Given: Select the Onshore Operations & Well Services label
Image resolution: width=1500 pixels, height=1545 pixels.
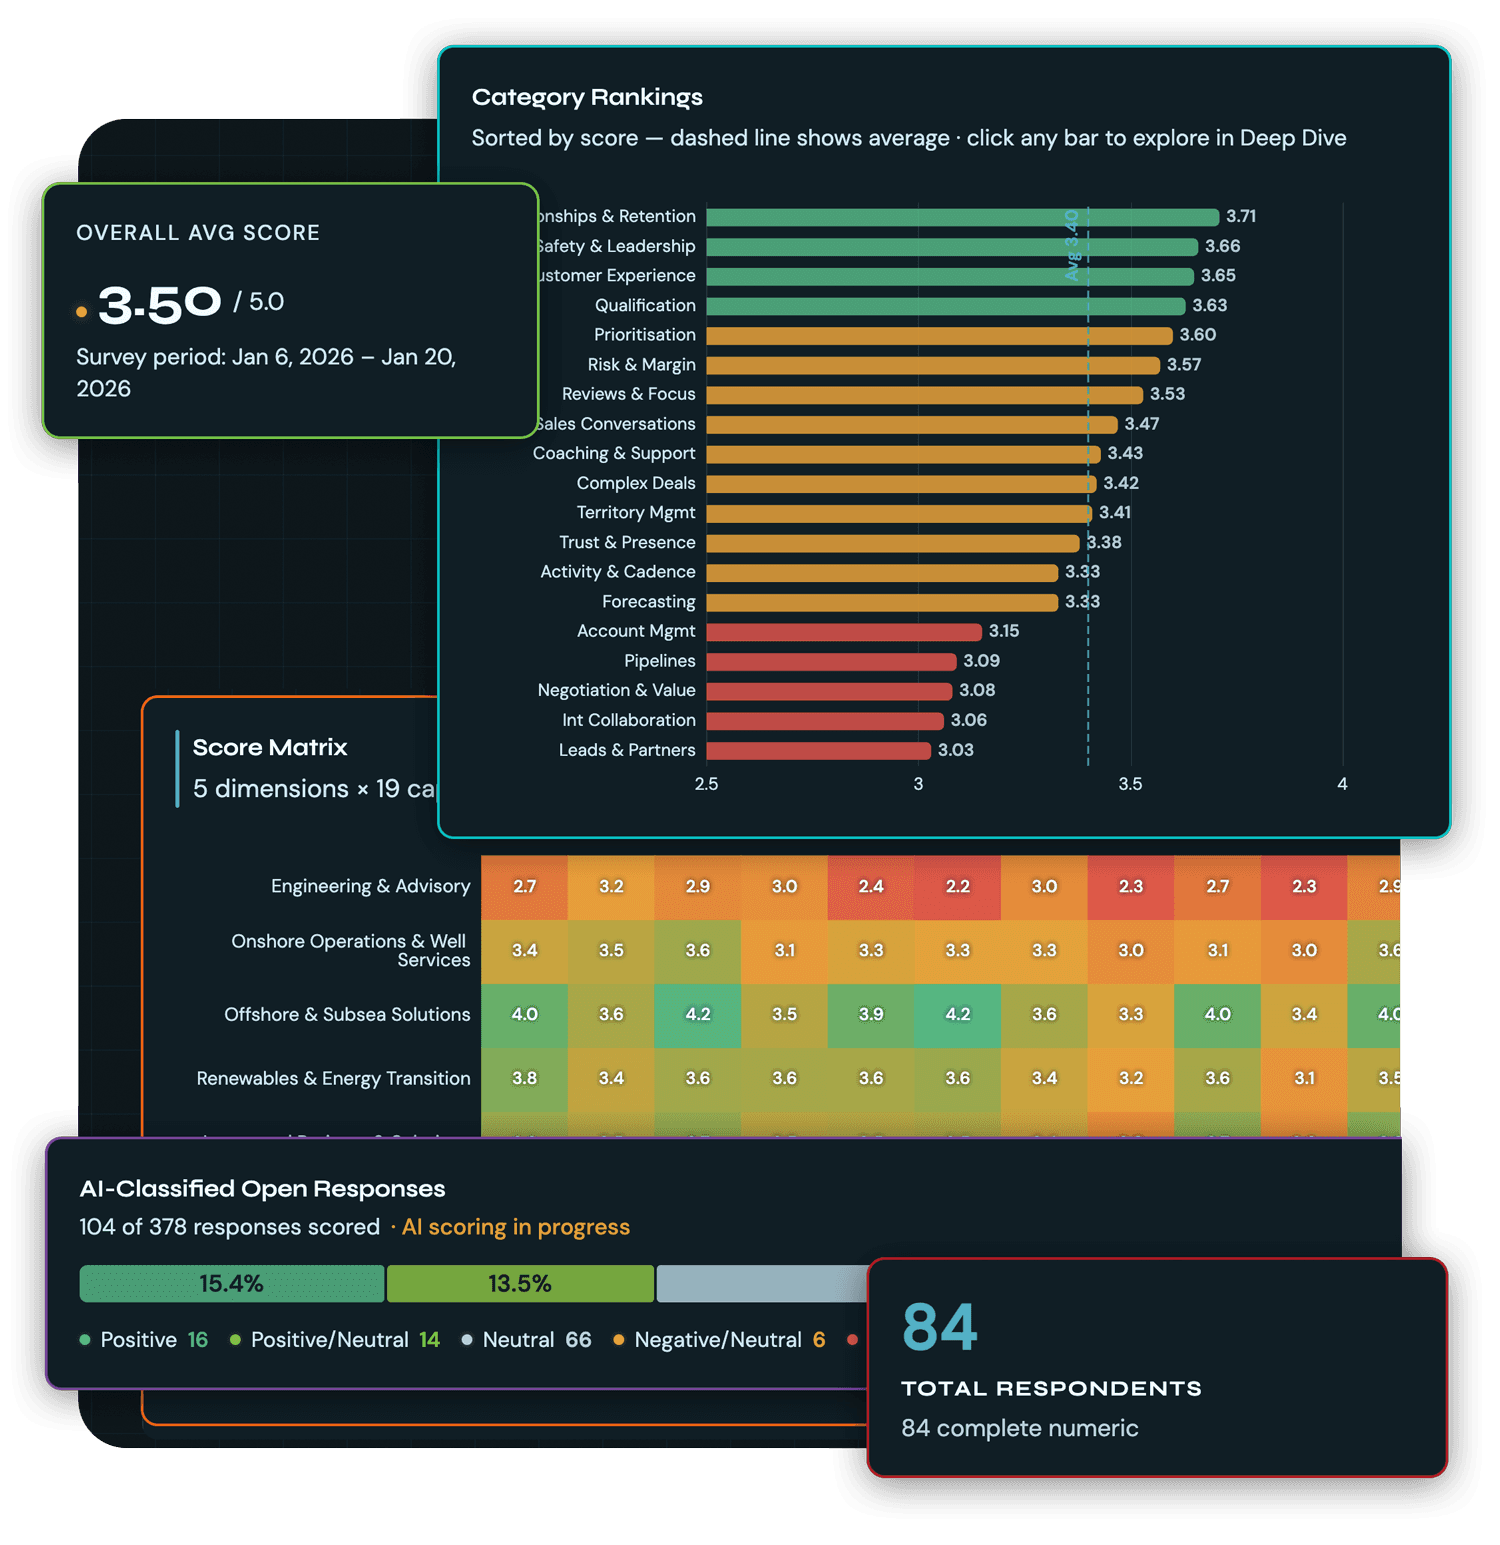Looking at the screenshot, I should tap(351, 951).
